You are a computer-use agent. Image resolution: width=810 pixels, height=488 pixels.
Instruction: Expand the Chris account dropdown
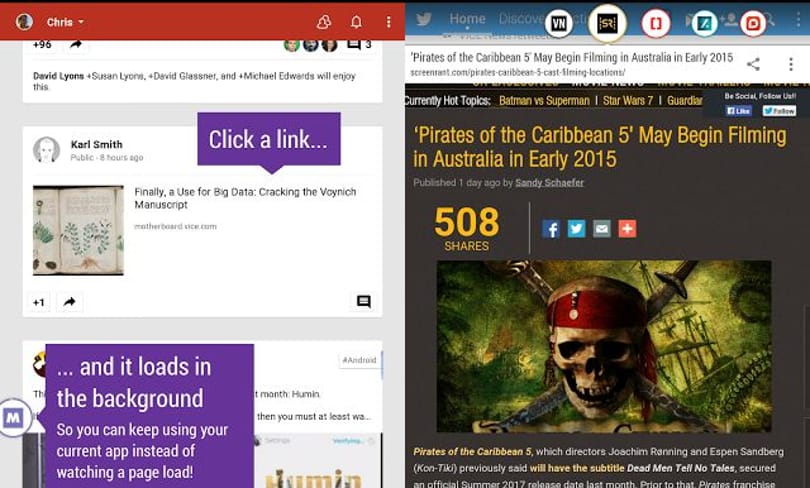(x=66, y=22)
